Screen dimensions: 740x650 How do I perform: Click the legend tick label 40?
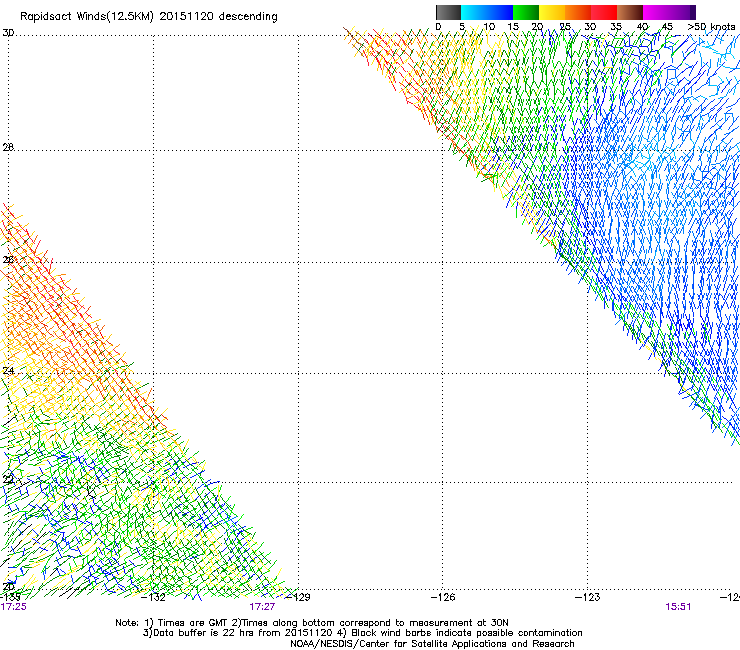642,26
